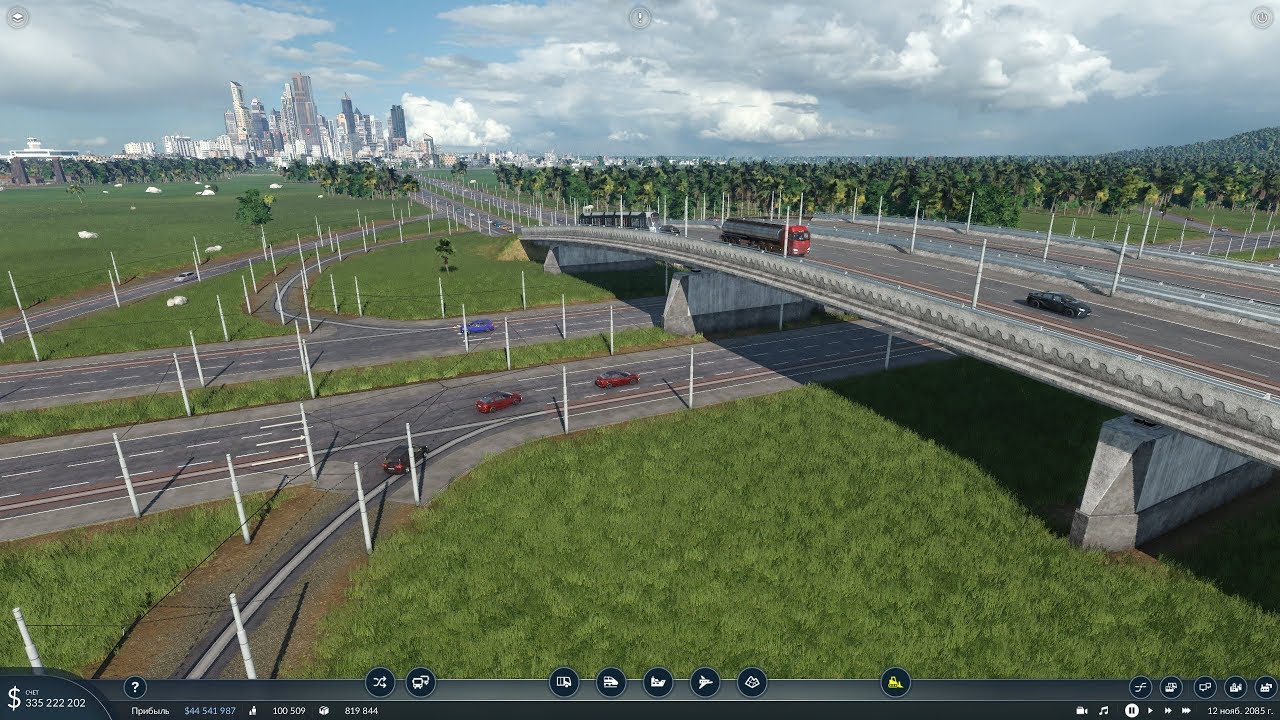
Task: Click the camera tool icon
Action: 1081,710
